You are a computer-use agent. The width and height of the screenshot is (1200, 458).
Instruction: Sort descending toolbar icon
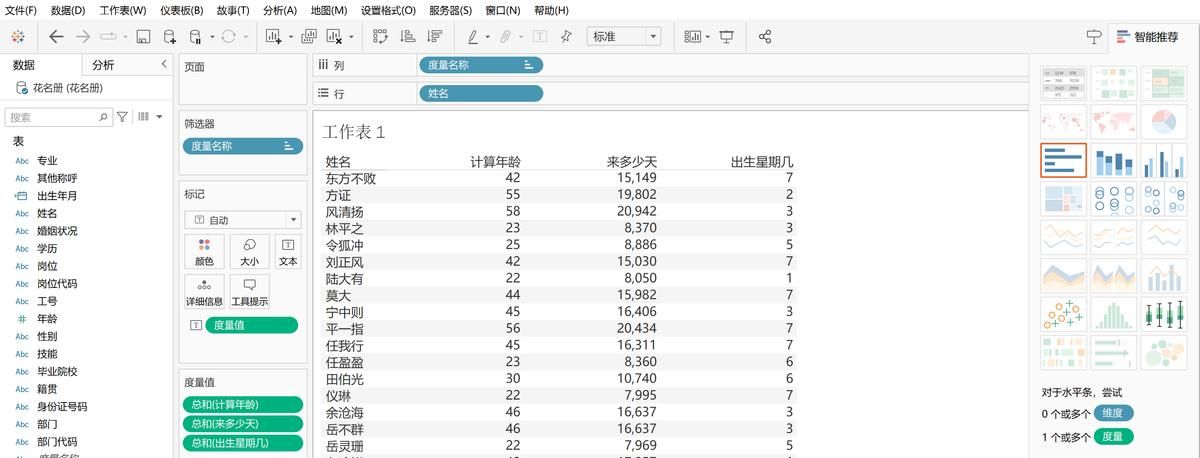point(434,37)
